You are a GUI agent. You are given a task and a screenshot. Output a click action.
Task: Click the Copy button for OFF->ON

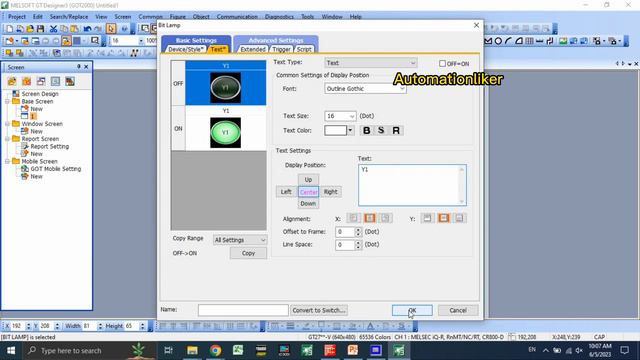click(x=248, y=253)
